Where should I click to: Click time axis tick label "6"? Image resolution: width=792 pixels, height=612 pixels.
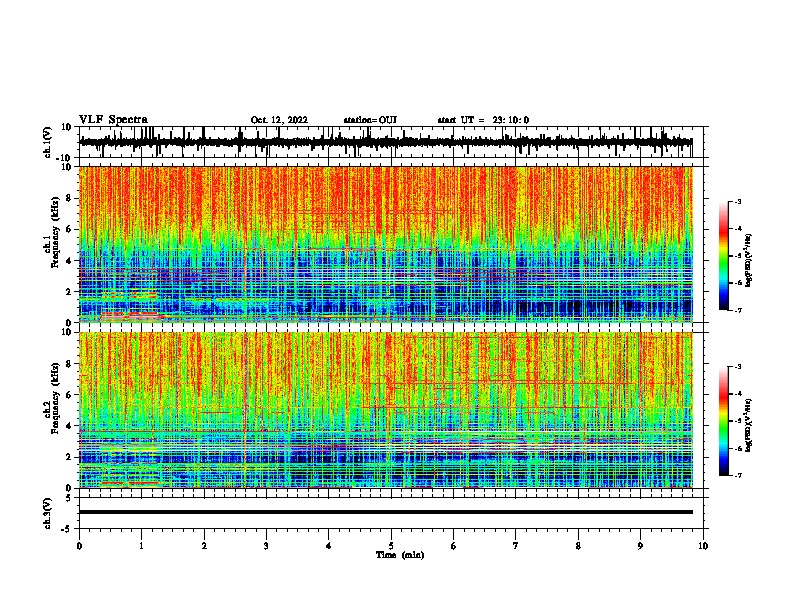454,546
